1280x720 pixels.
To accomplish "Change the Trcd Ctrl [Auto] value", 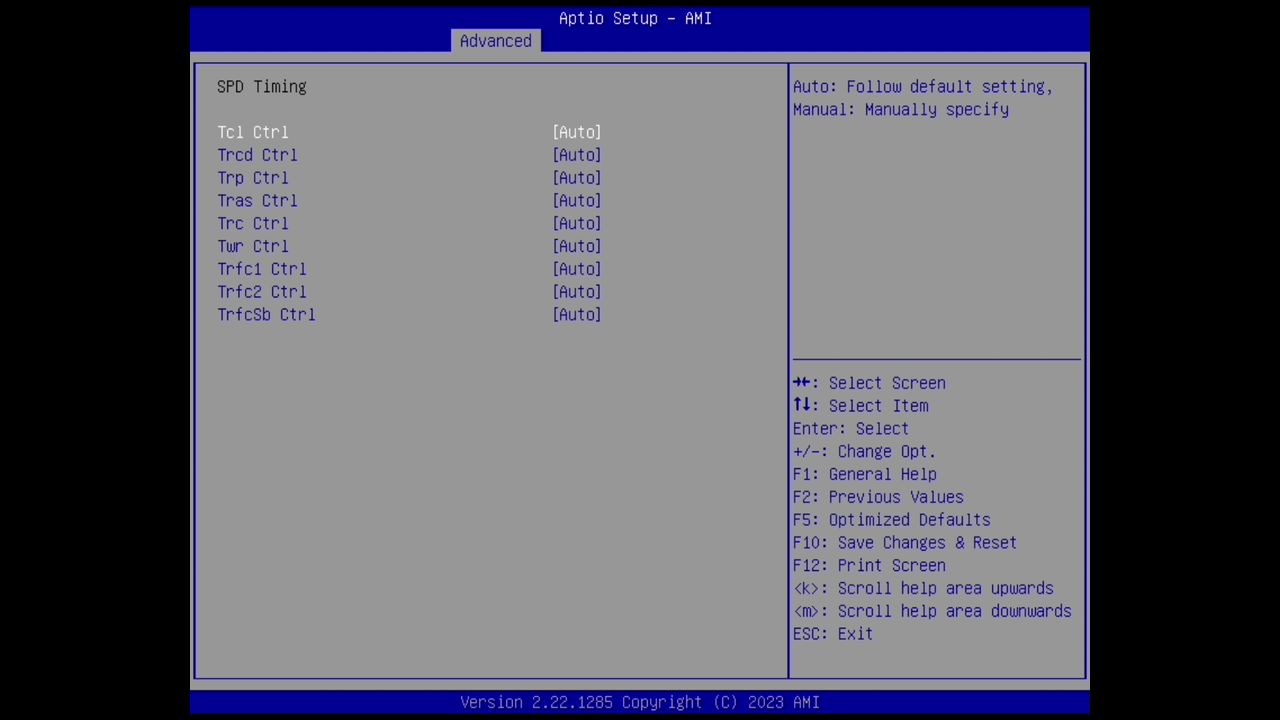I will coord(577,155).
